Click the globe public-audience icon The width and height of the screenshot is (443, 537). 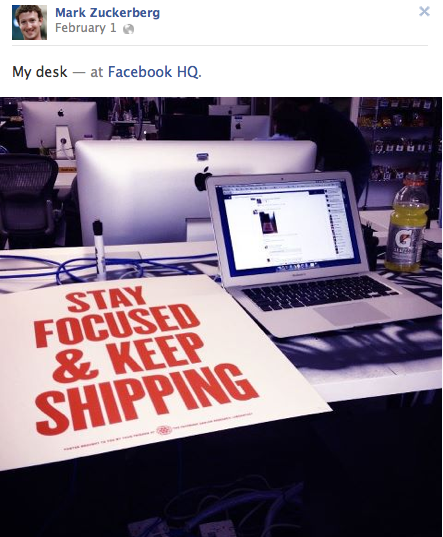(x=128, y=29)
